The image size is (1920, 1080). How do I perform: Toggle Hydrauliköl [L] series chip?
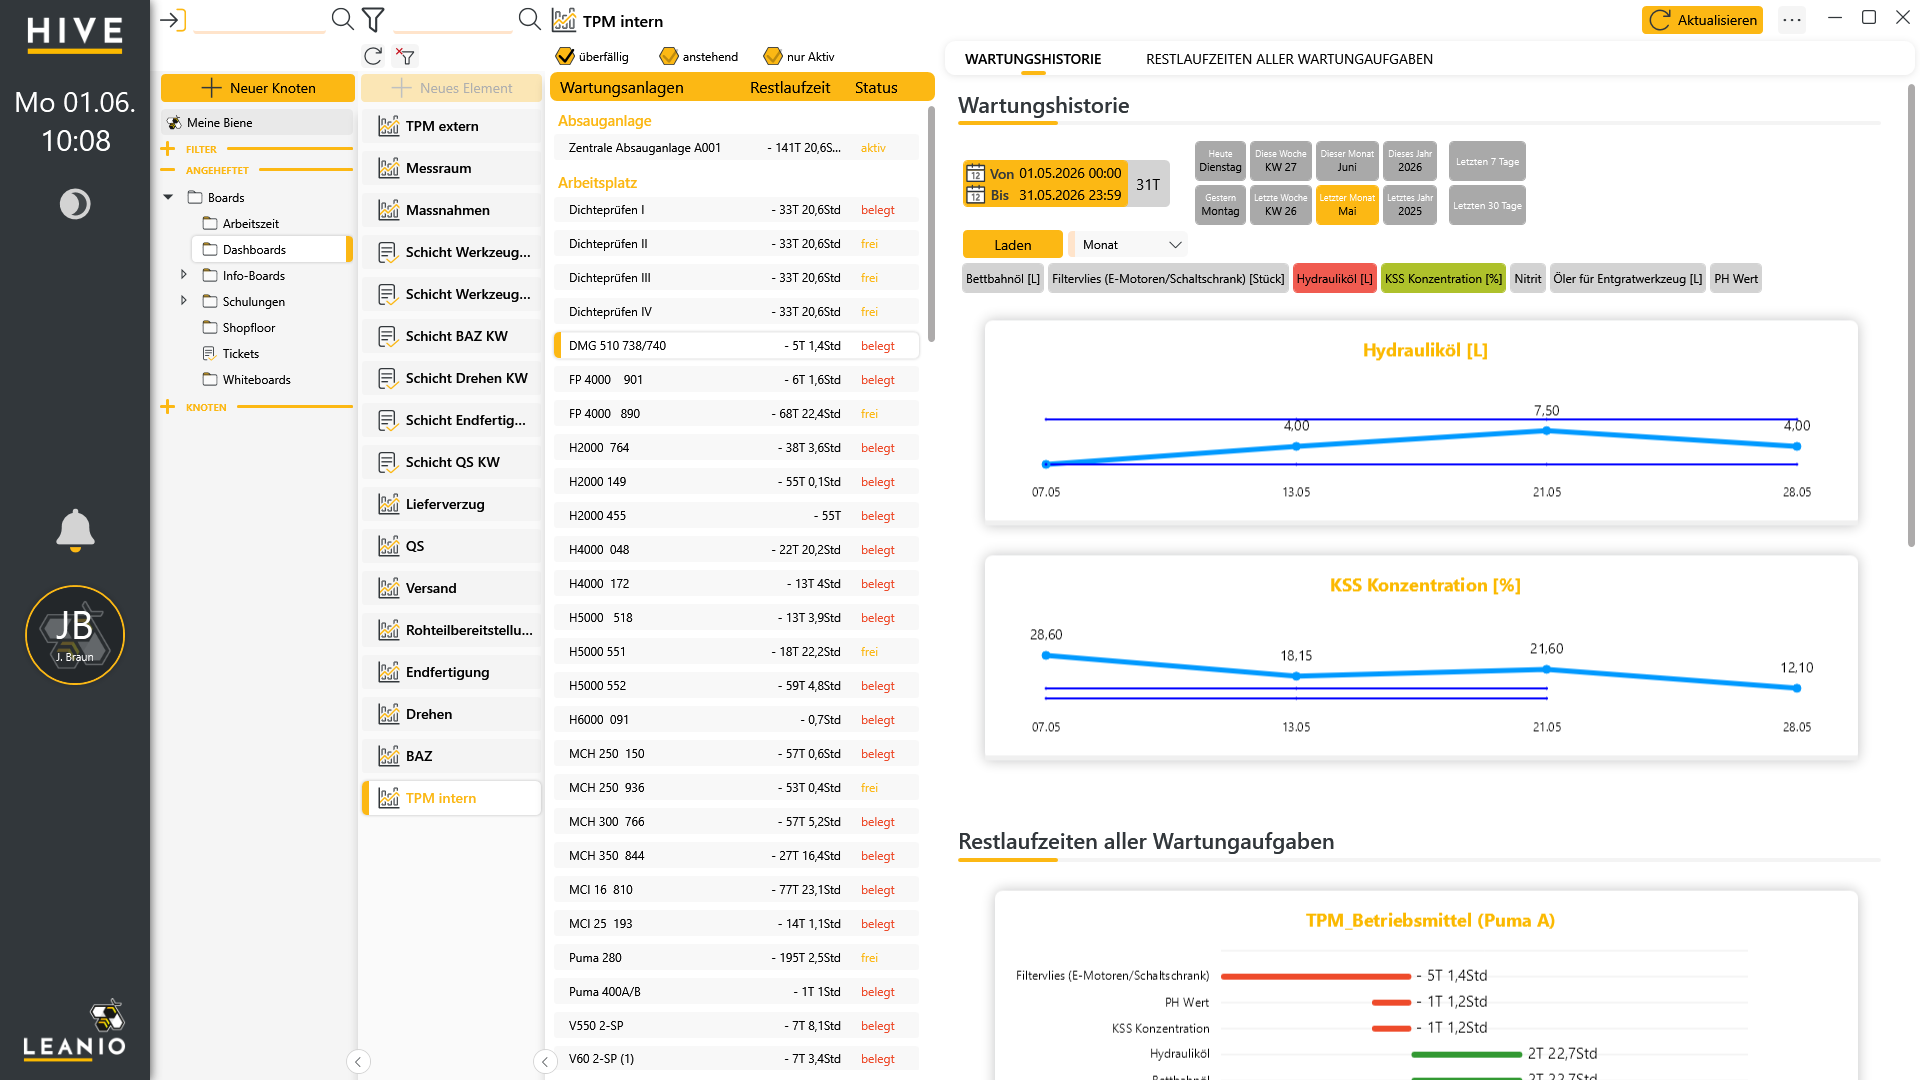click(x=1334, y=279)
